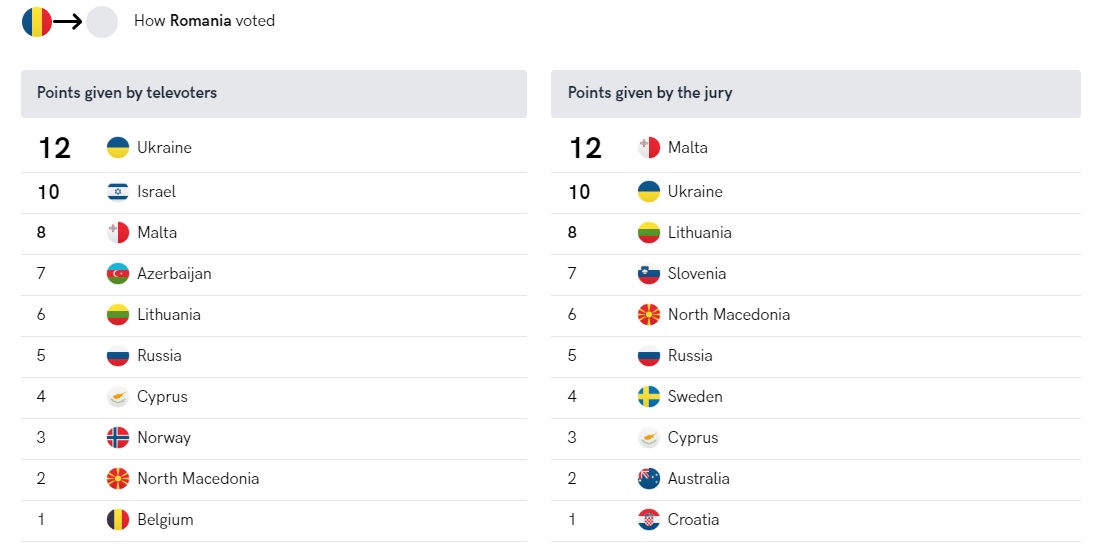Click the Belgium flag icon
1093x555 pixels.
[118, 519]
